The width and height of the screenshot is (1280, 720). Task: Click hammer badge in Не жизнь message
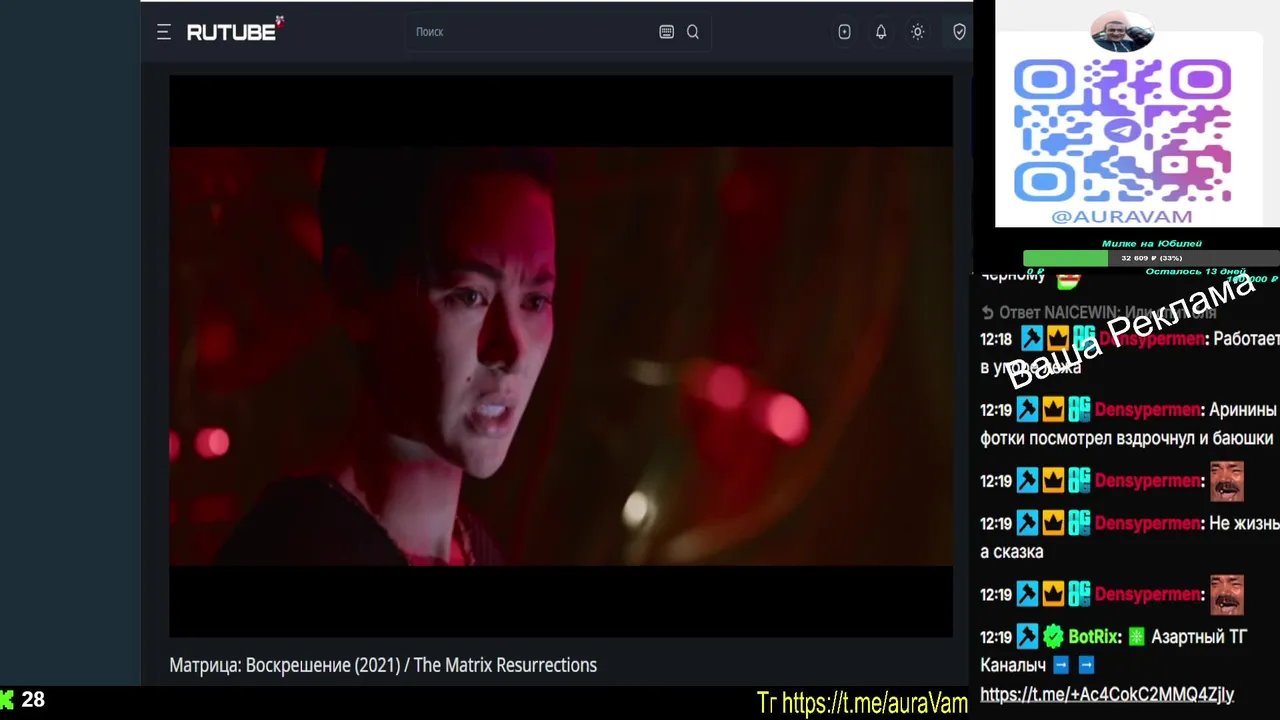(x=1027, y=522)
